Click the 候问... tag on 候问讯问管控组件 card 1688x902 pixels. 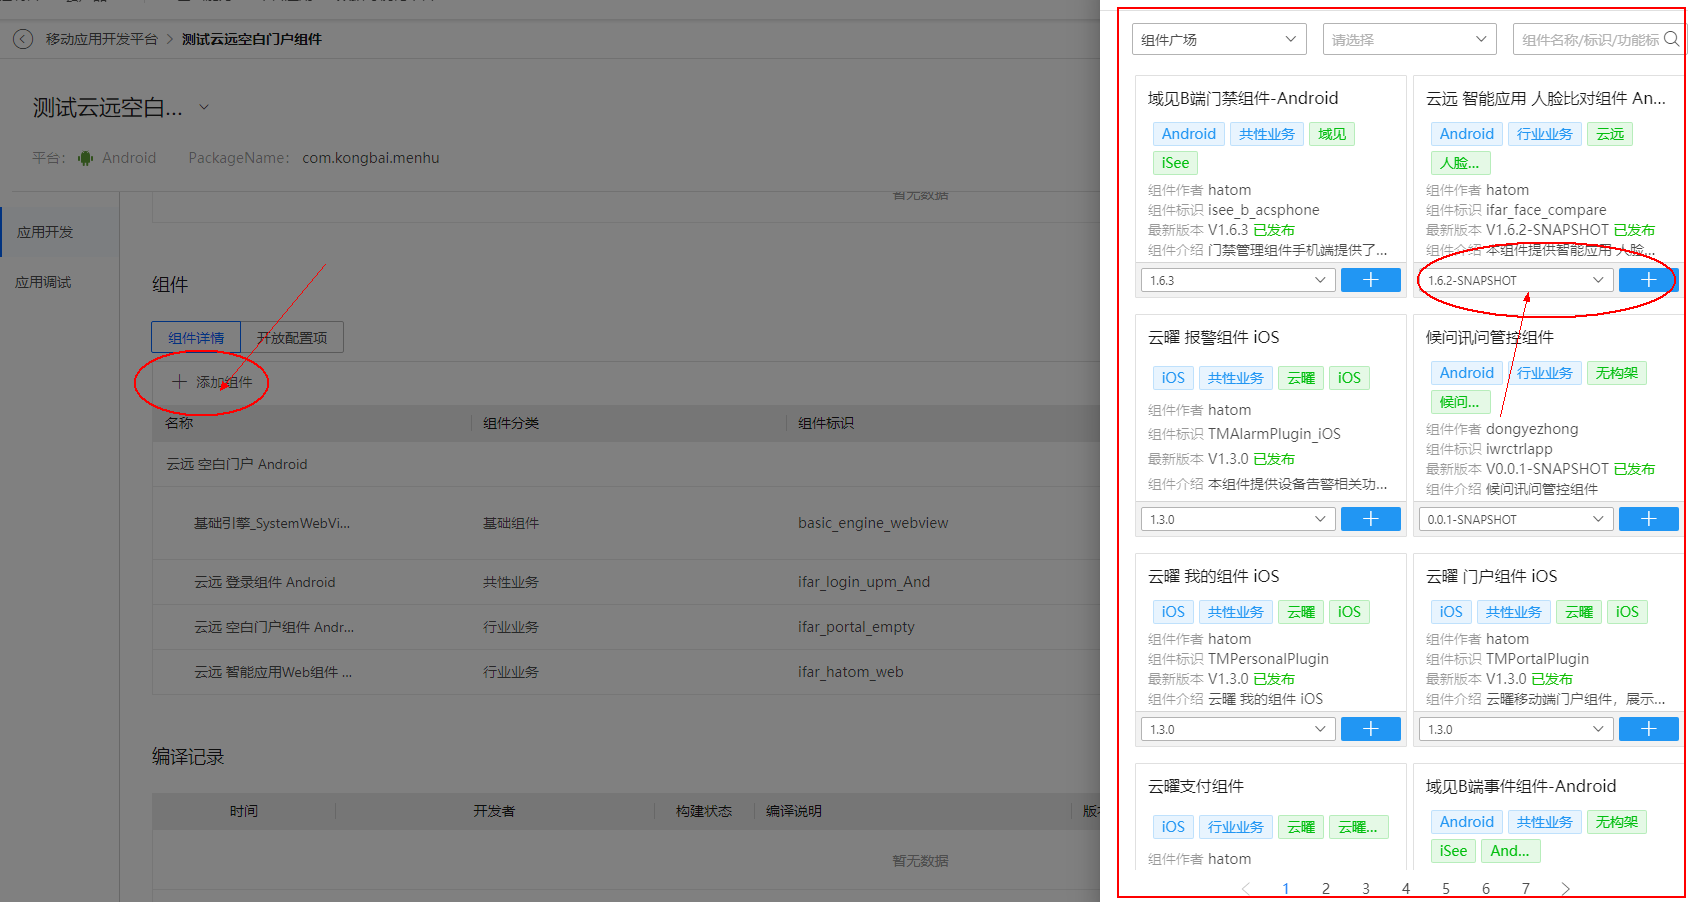click(1460, 402)
